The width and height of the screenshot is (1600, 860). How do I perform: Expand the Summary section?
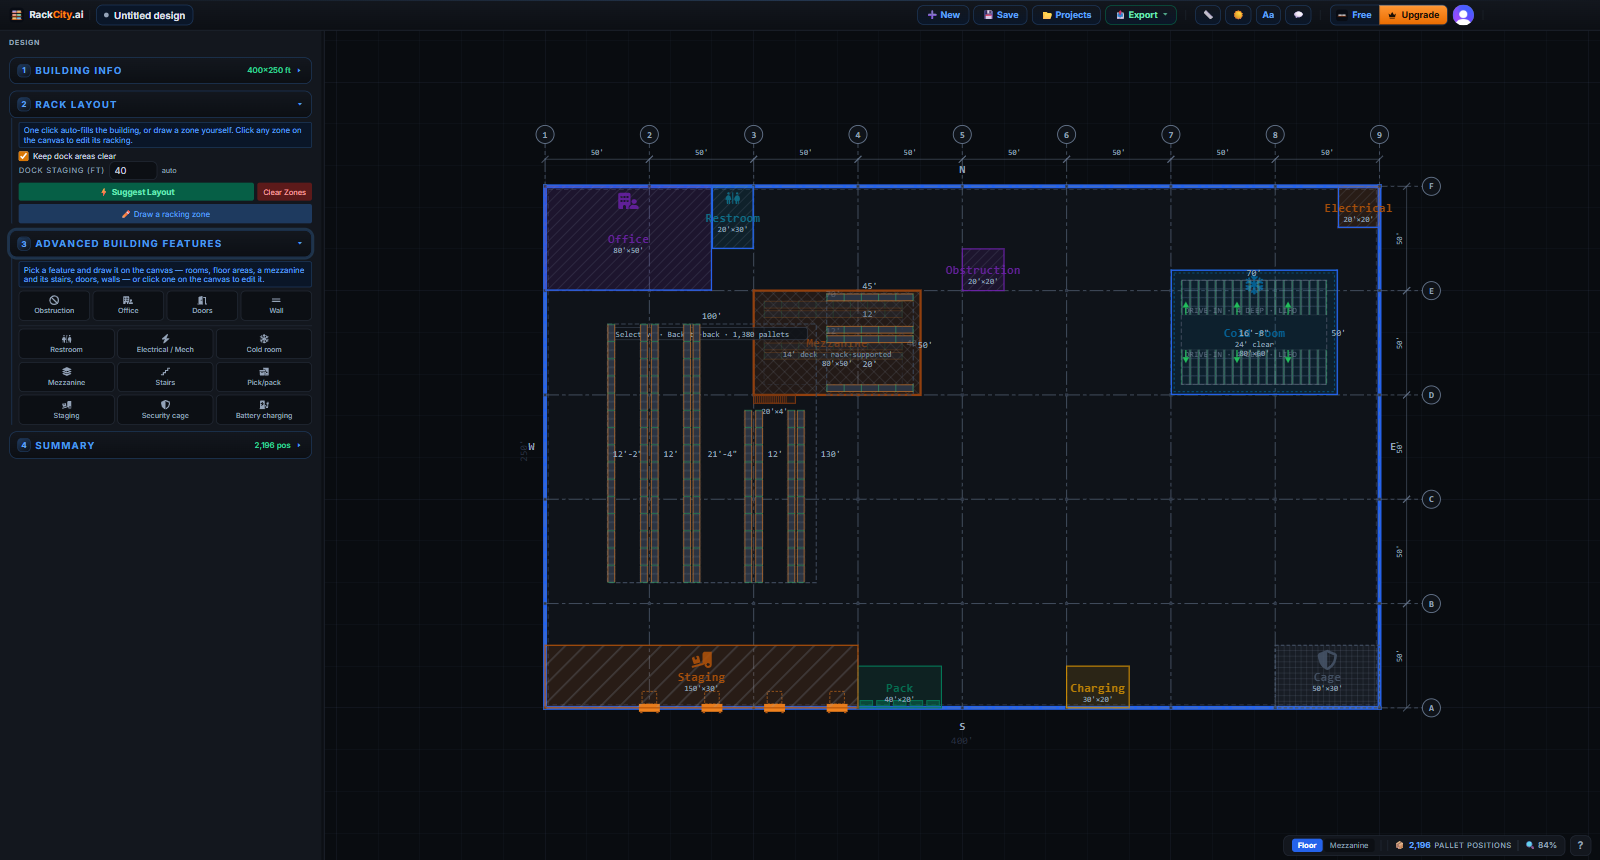pos(160,445)
